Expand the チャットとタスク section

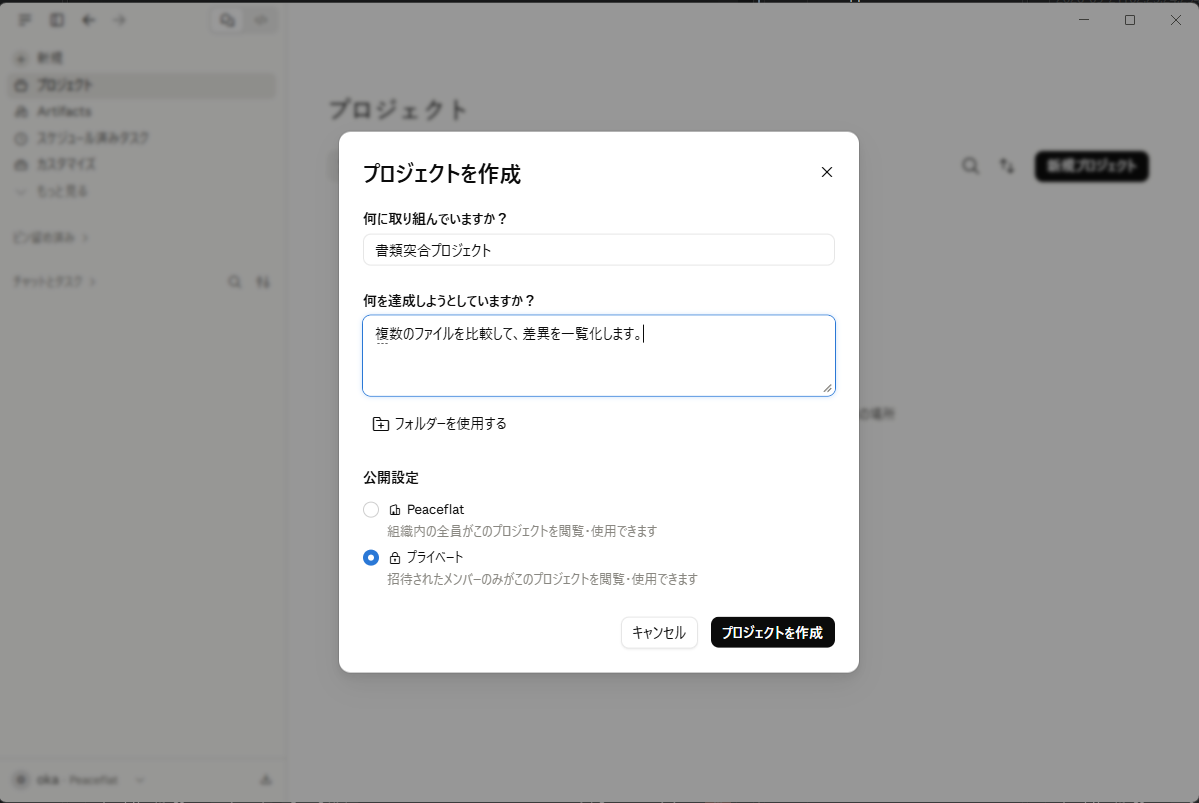[54, 282]
